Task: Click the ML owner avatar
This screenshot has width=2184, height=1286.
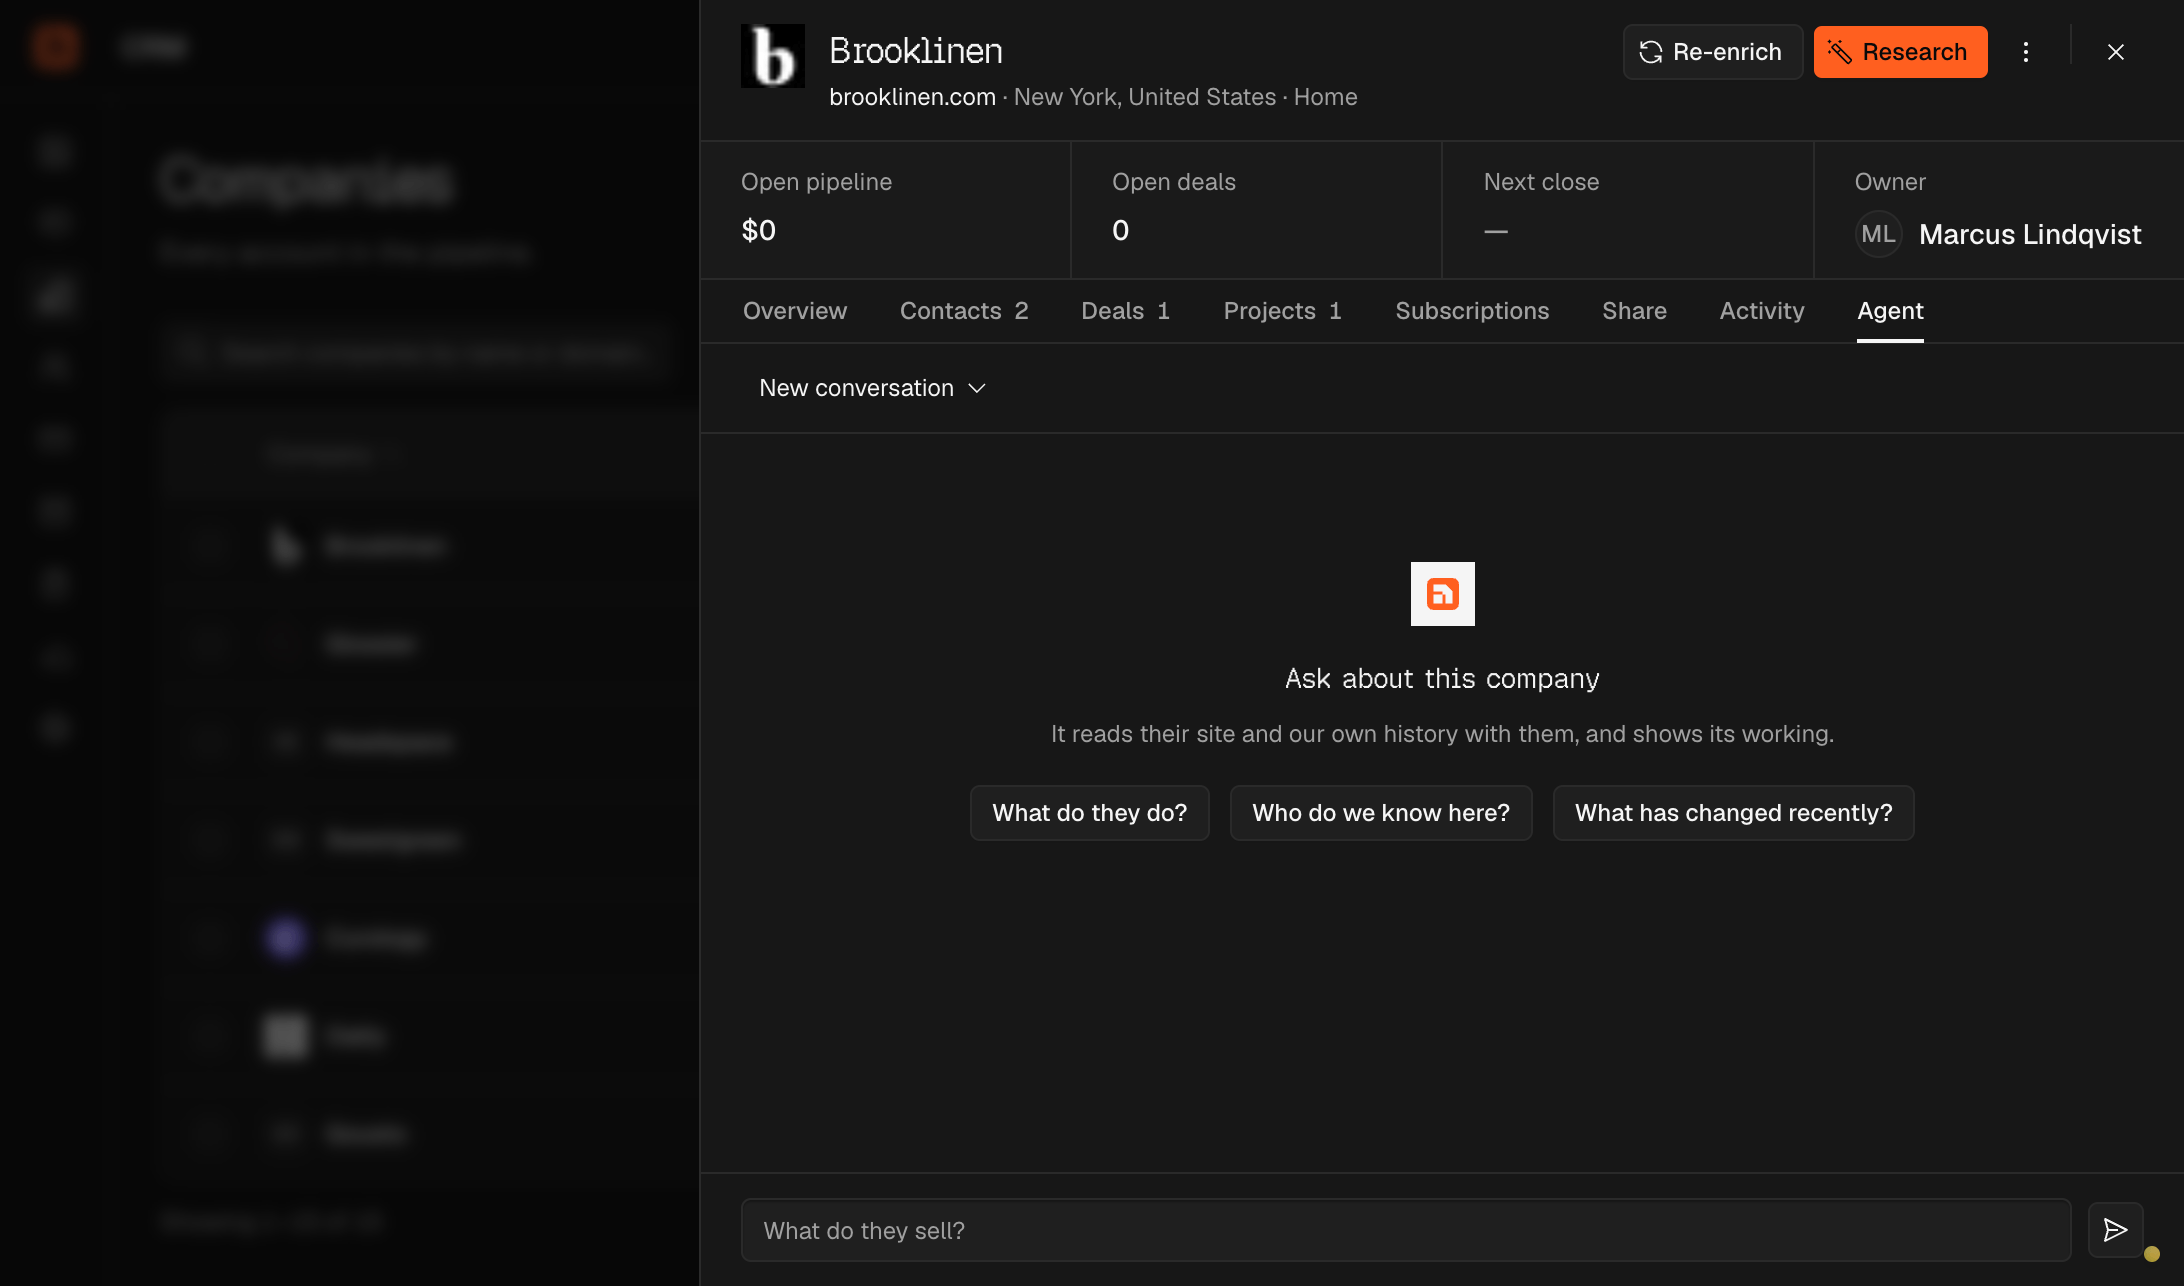Action: [1878, 234]
